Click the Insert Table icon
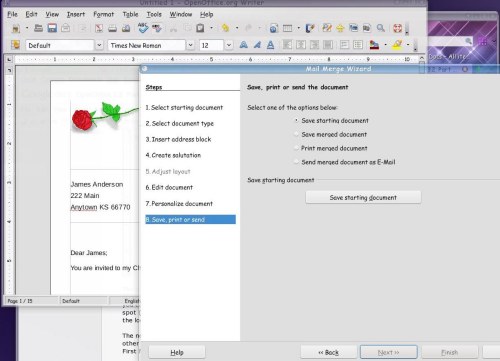The height and width of the screenshot is (361, 500). (x=287, y=28)
